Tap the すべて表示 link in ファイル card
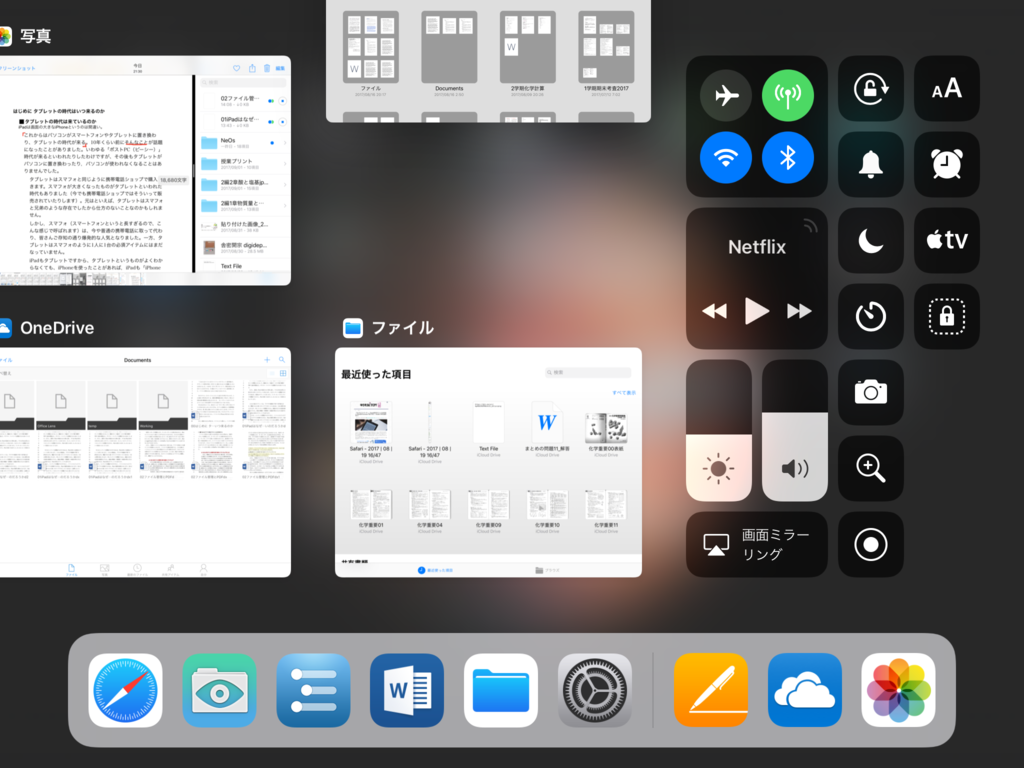 tap(624, 392)
